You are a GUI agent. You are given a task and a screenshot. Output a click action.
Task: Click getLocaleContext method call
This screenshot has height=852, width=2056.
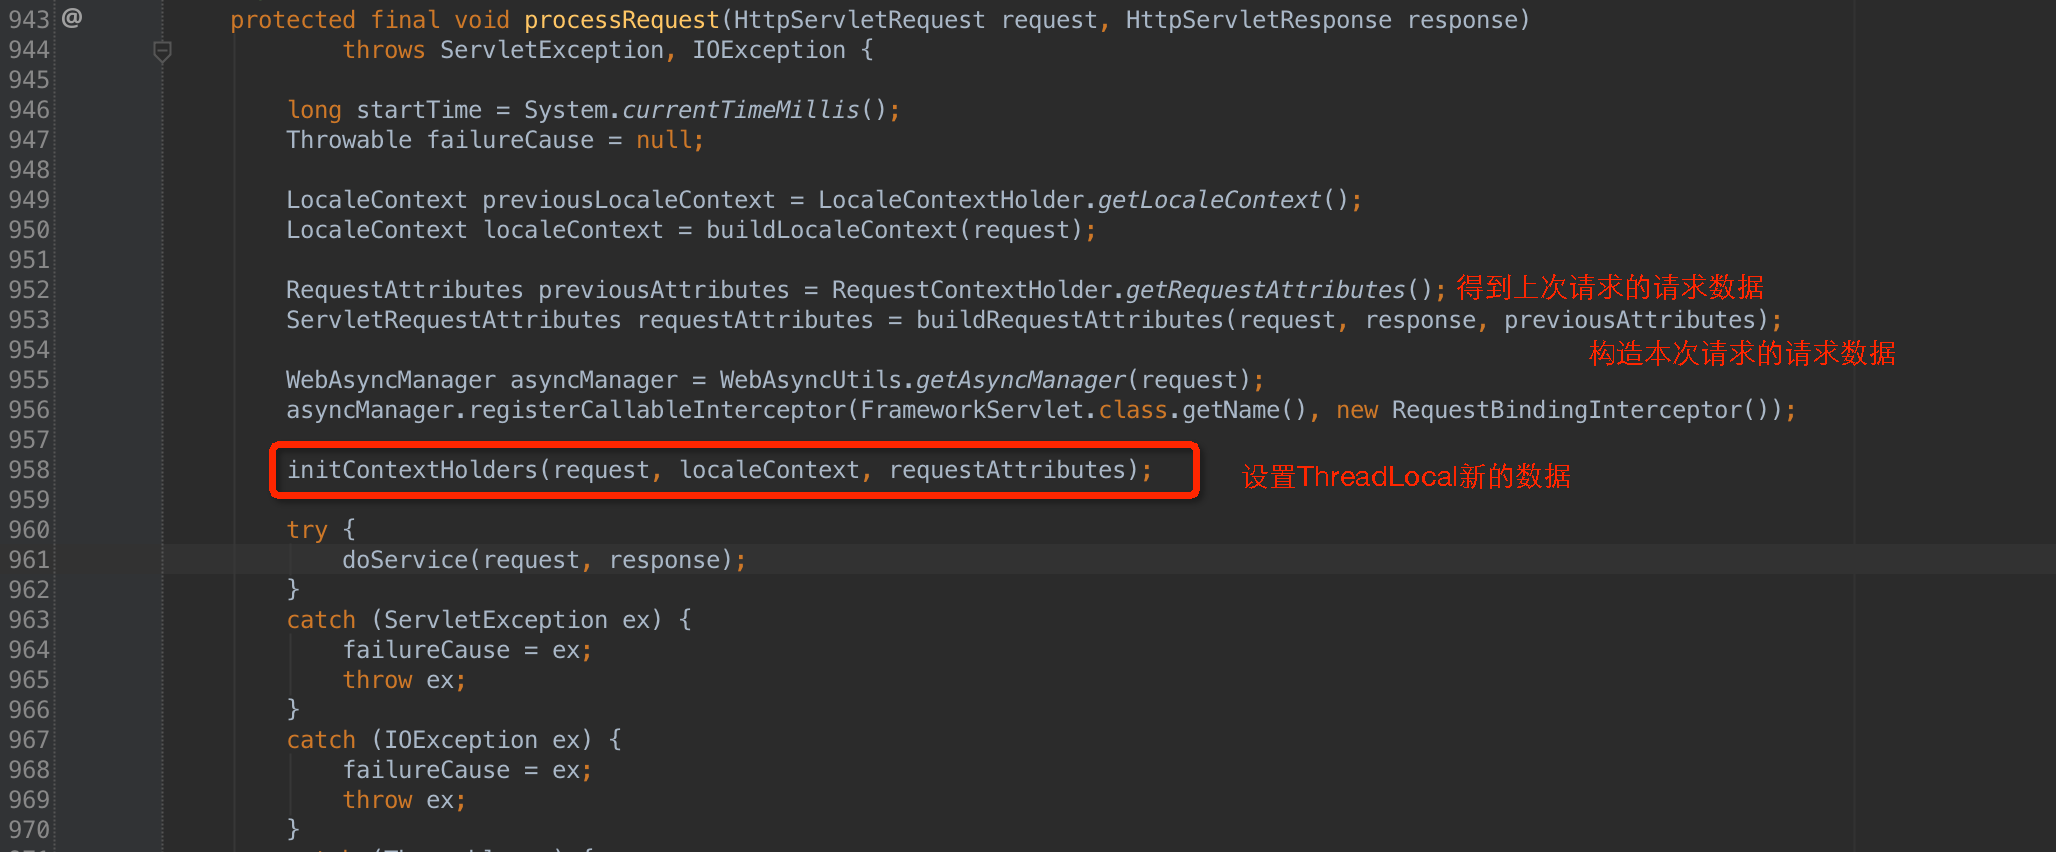[x=1210, y=200]
